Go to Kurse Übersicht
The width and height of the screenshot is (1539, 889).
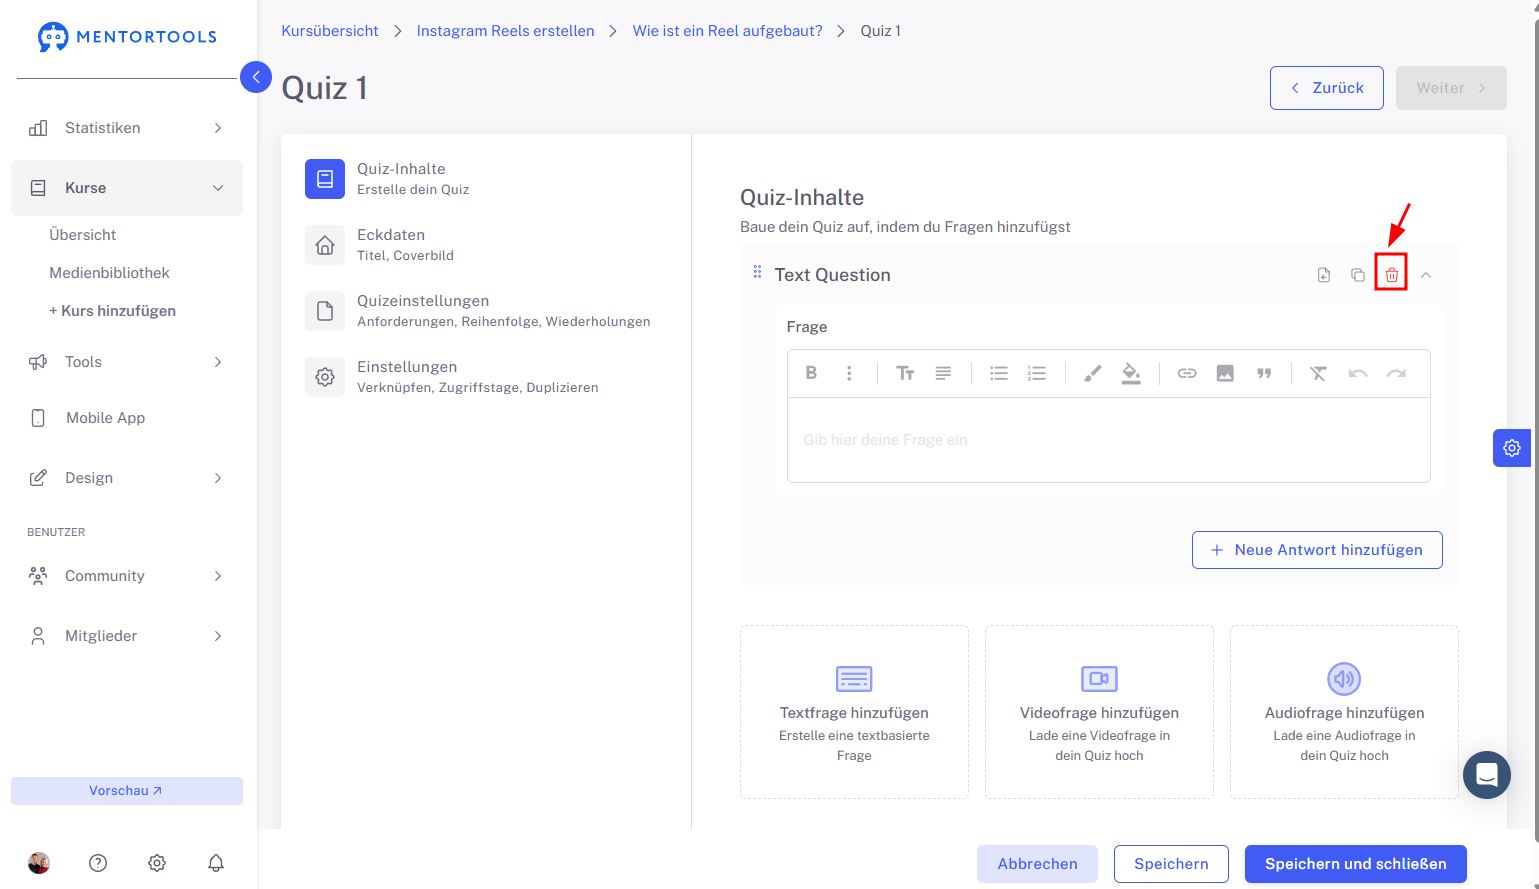coord(83,235)
